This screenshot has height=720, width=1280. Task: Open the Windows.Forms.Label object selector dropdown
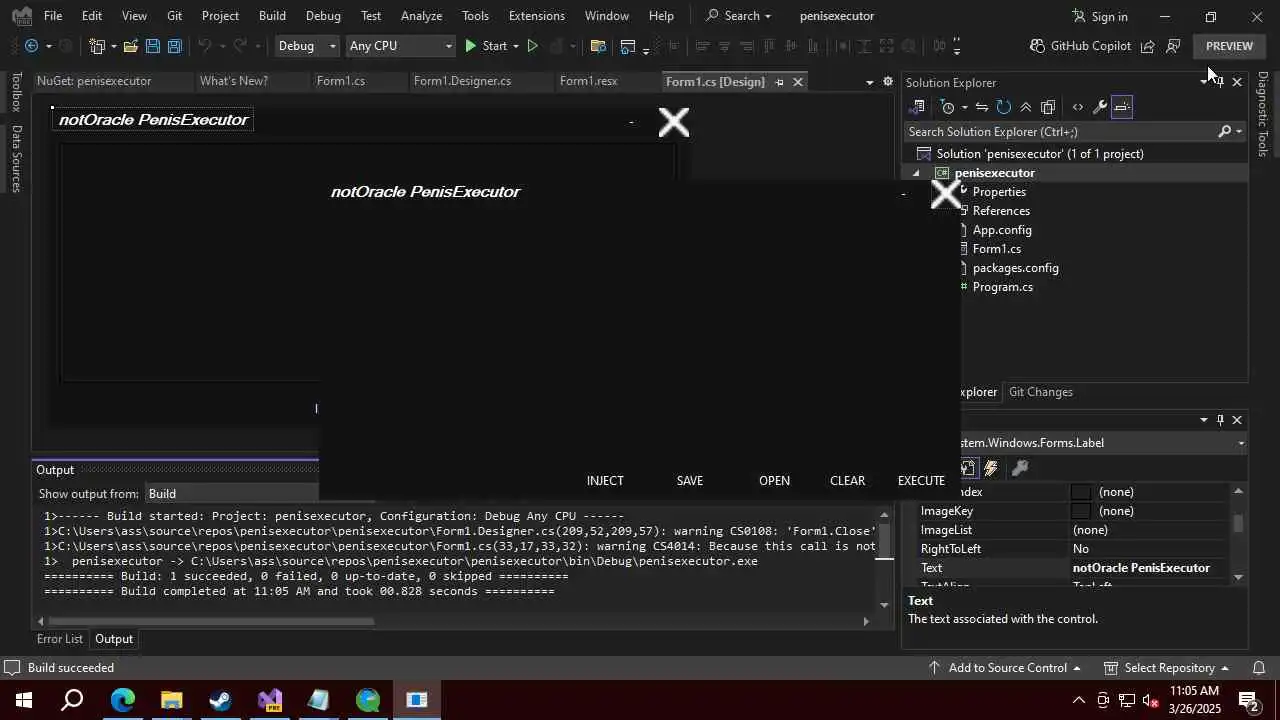click(1241, 443)
